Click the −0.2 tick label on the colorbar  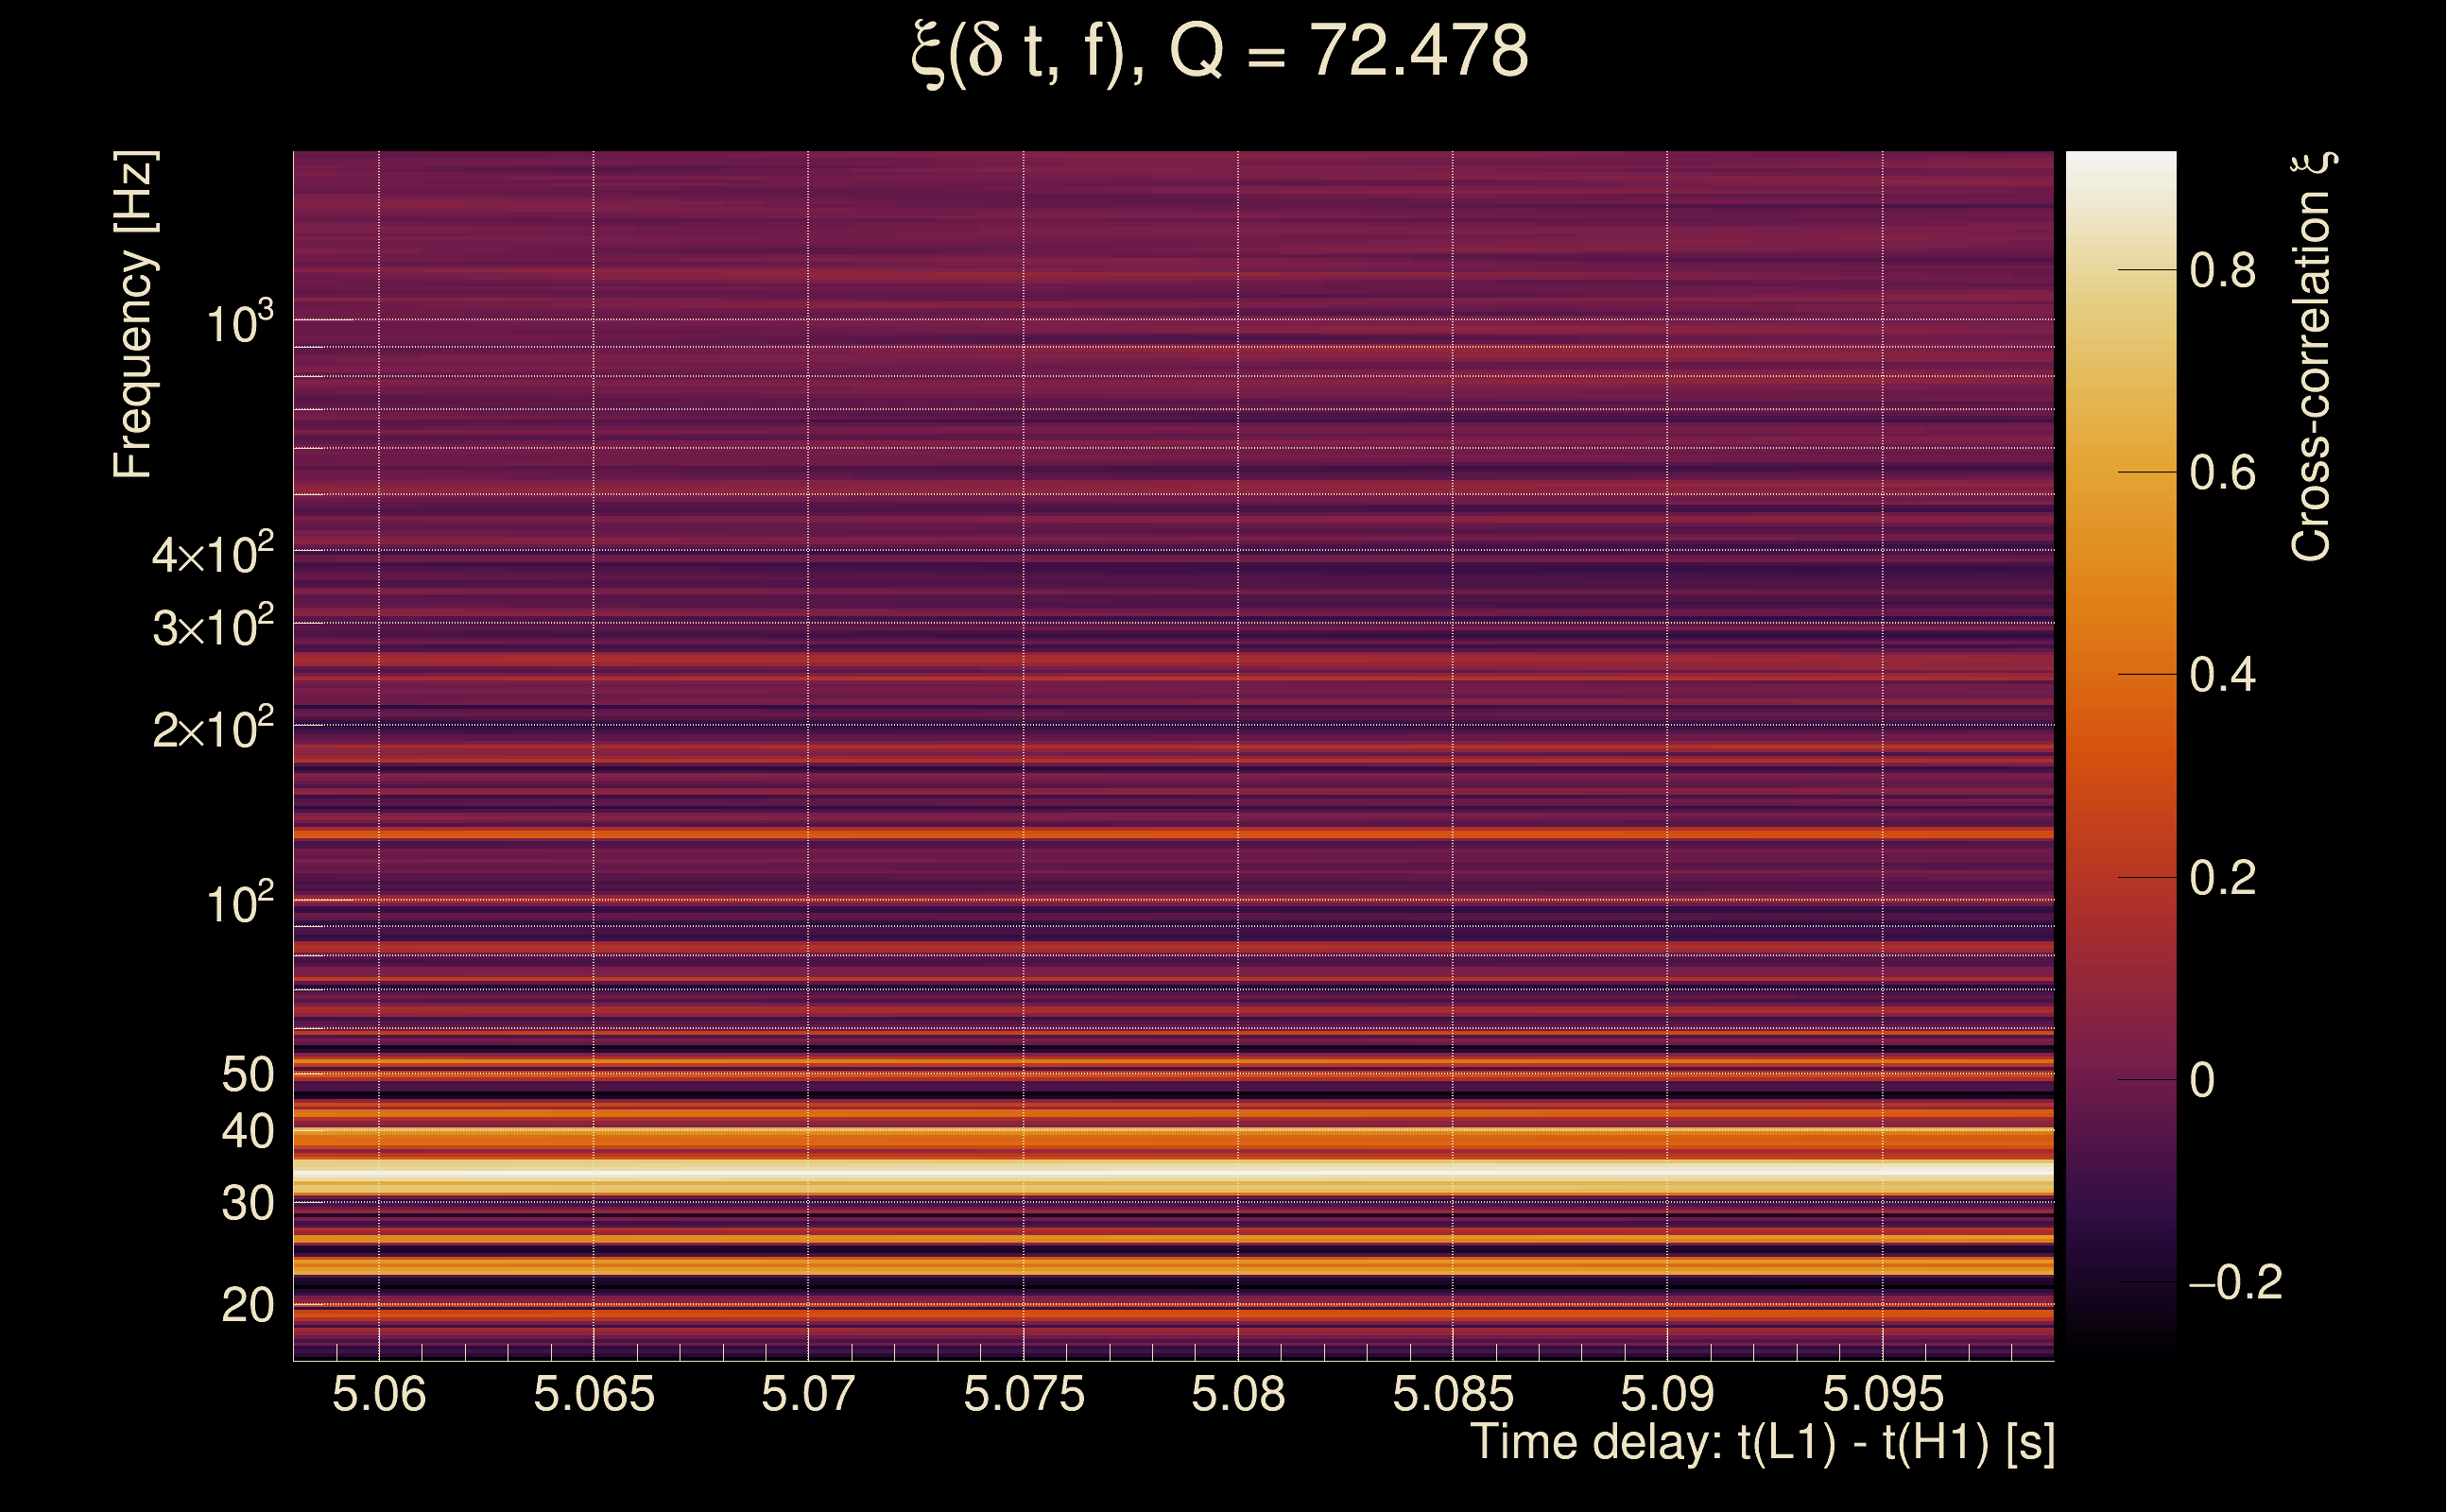tap(2234, 1283)
